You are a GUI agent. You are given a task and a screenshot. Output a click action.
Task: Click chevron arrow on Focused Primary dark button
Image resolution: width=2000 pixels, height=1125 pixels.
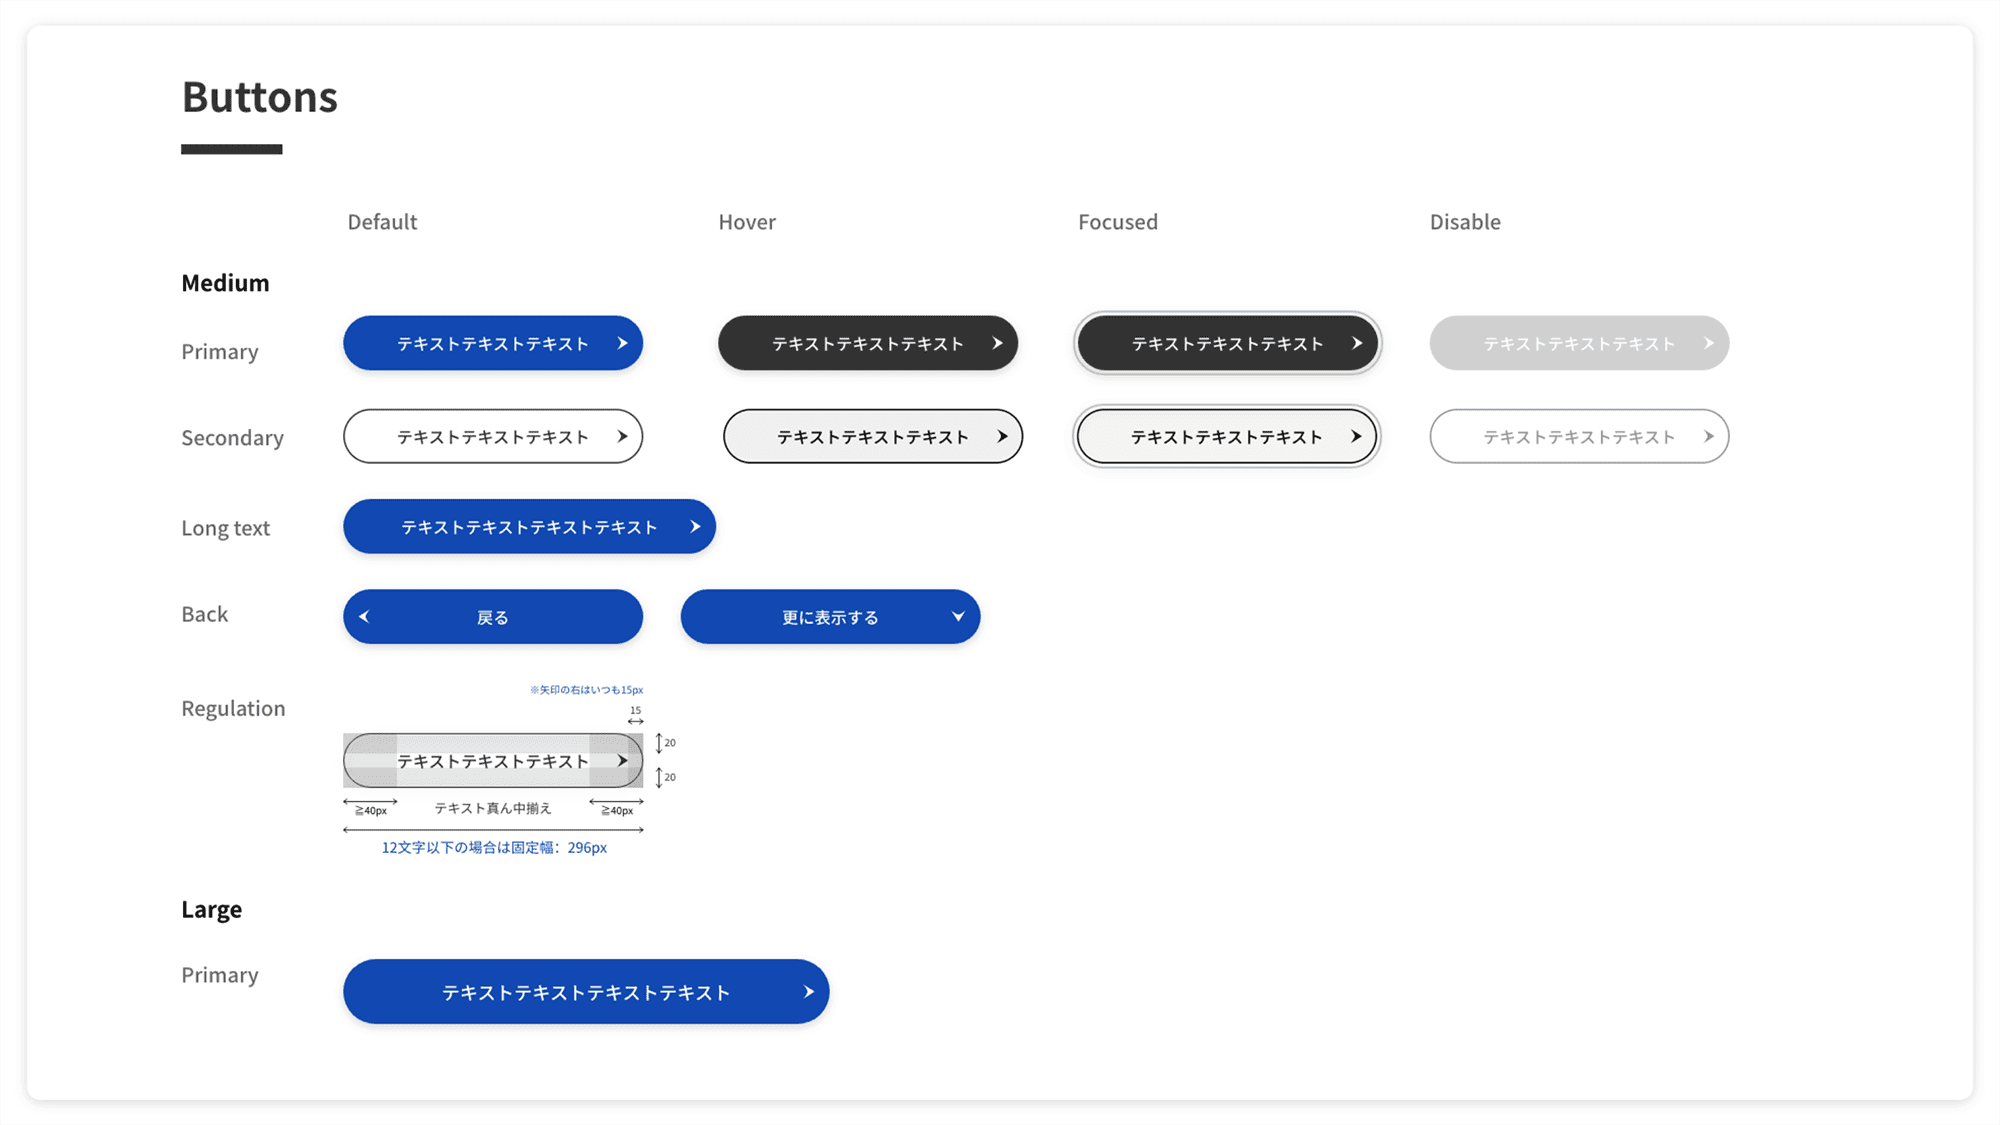pos(1357,343)
